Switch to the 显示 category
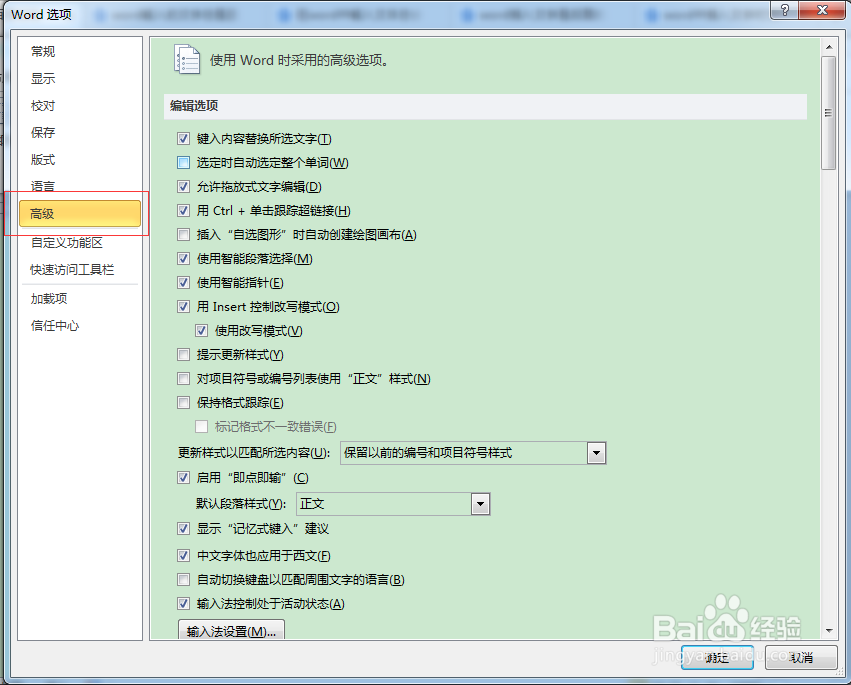Viewport: 851px width, 685px height. click(42, 78)
